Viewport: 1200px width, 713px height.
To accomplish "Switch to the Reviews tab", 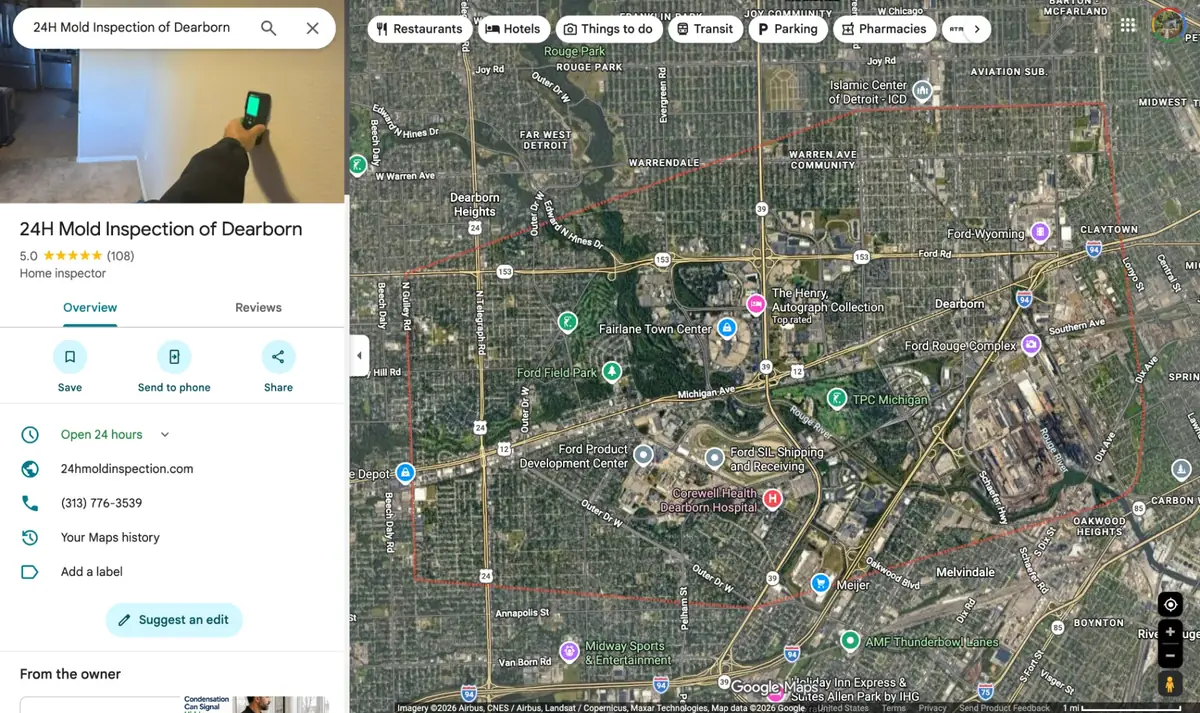I will coord(258,308).
